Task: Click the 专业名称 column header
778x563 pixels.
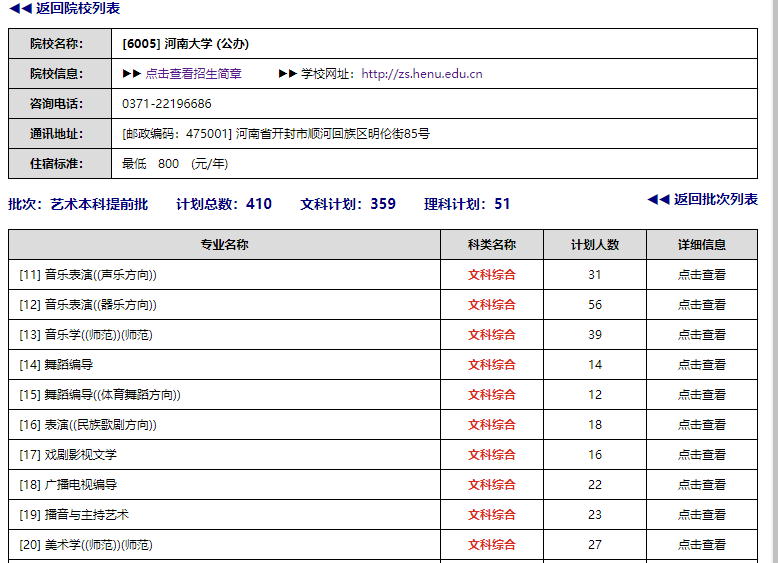Action: (224, 245)
